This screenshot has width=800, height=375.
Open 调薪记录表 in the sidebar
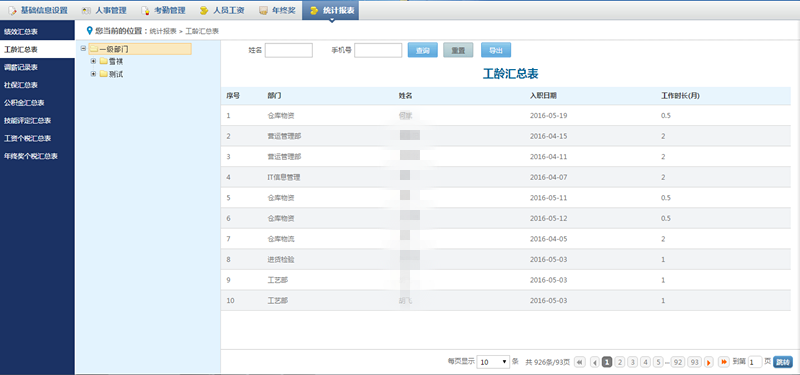pyautogui.click(x=37, y=67)
